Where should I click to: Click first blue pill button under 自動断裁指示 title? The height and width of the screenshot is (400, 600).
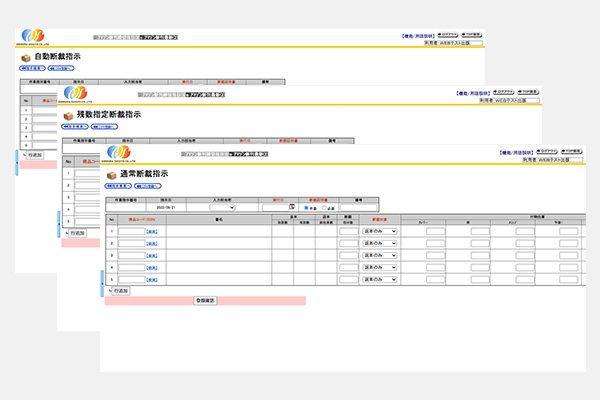tap(33, 69)
